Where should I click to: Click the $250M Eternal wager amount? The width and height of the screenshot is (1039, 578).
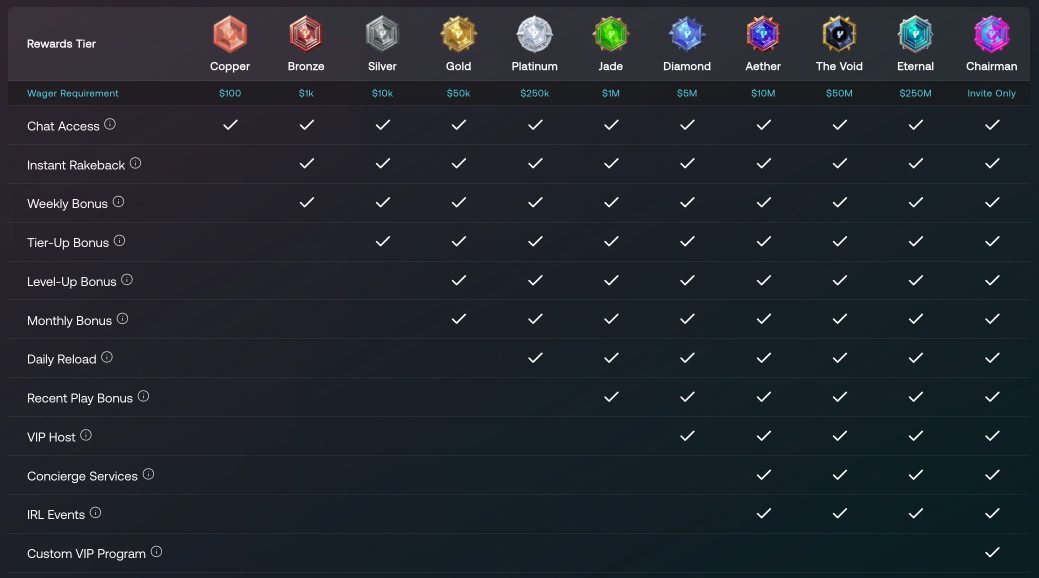click(x=915, y=94)
